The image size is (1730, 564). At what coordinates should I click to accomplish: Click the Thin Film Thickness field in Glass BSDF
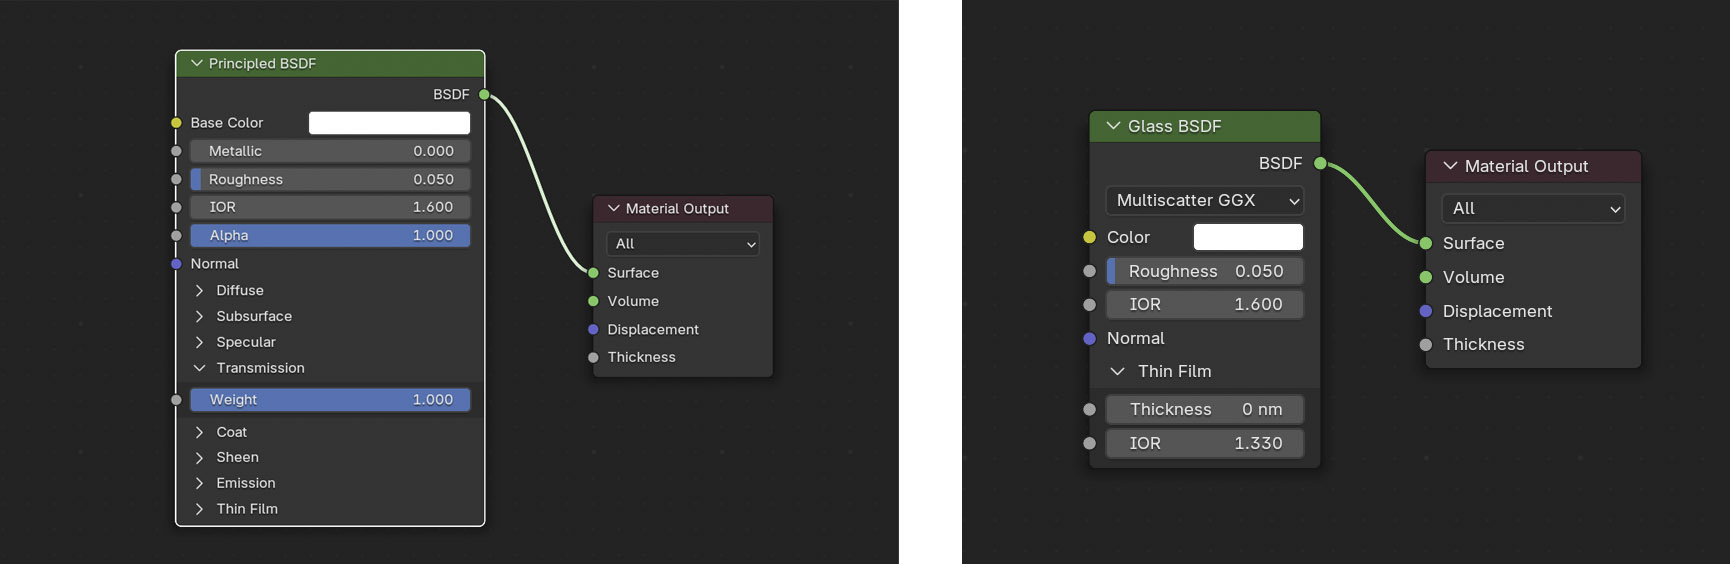click(x=1204, y=410)
